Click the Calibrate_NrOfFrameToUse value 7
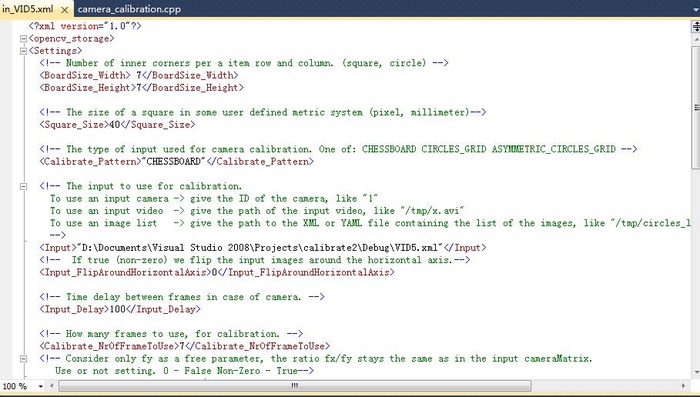This screenshot has width=700, height=397. click(182, 347)
